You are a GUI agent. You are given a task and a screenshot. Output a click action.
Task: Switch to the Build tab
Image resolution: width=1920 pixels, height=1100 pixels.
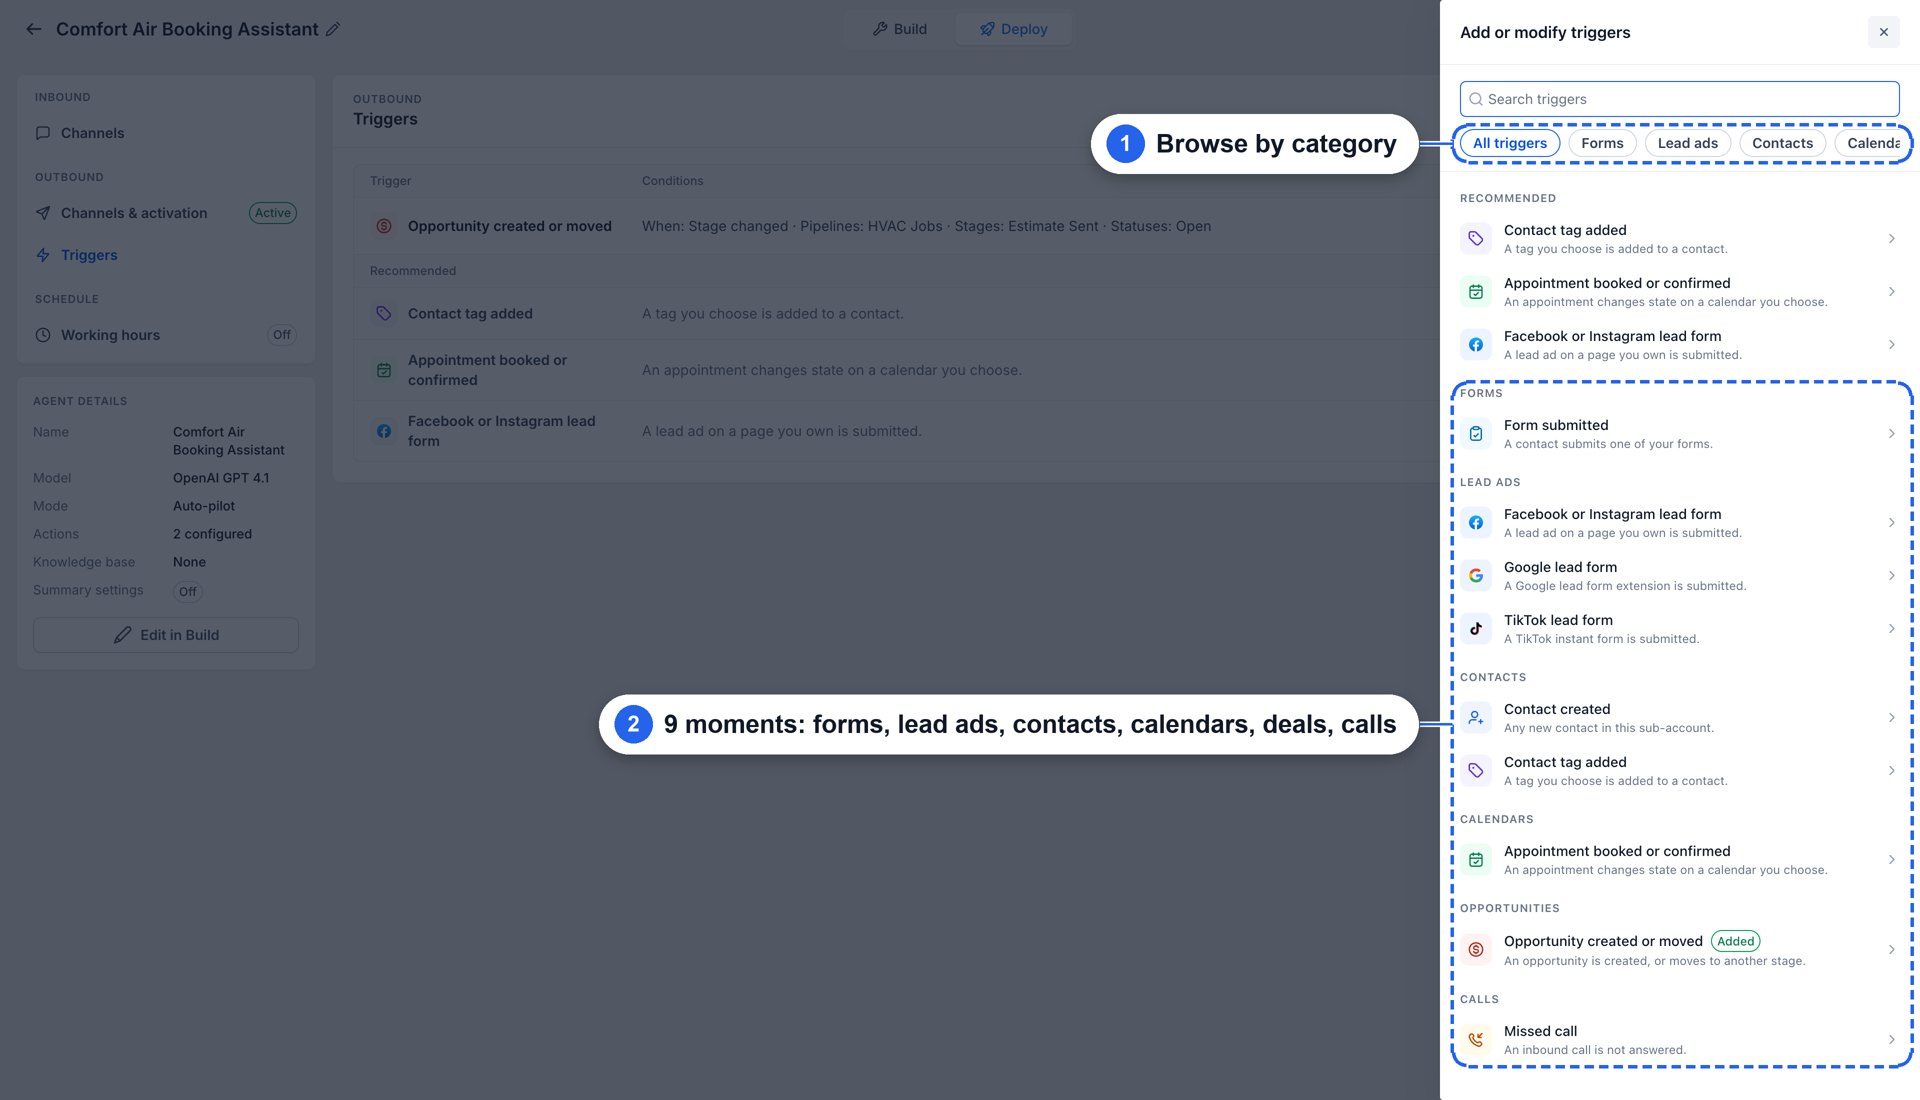click(900, 29)
